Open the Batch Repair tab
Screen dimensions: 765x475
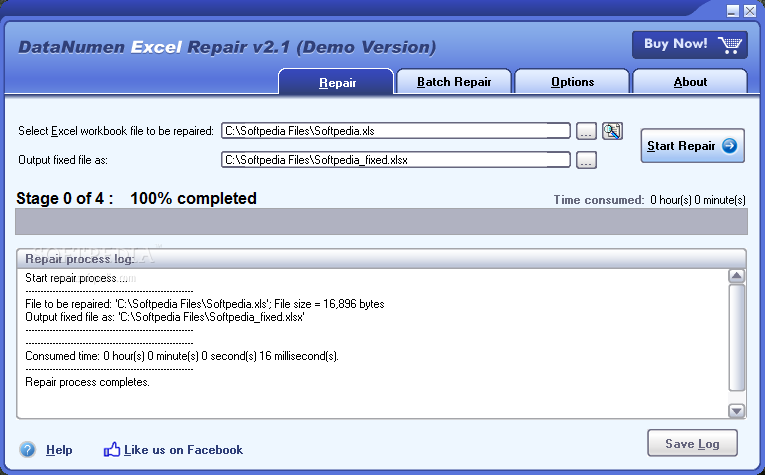[454, 81]
